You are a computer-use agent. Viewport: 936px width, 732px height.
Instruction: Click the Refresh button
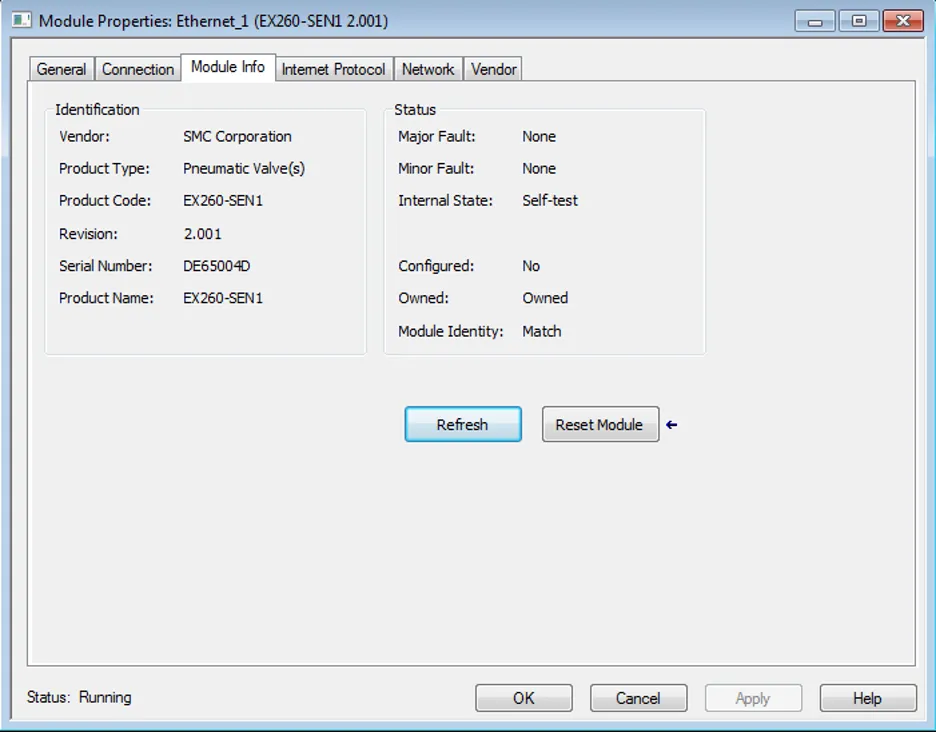tap(463, 425)
